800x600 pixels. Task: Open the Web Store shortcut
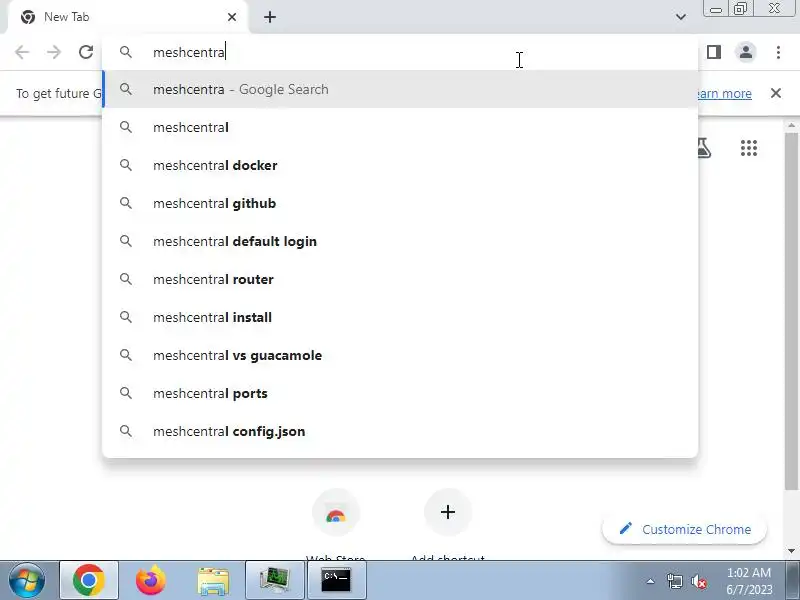[336, 513]
